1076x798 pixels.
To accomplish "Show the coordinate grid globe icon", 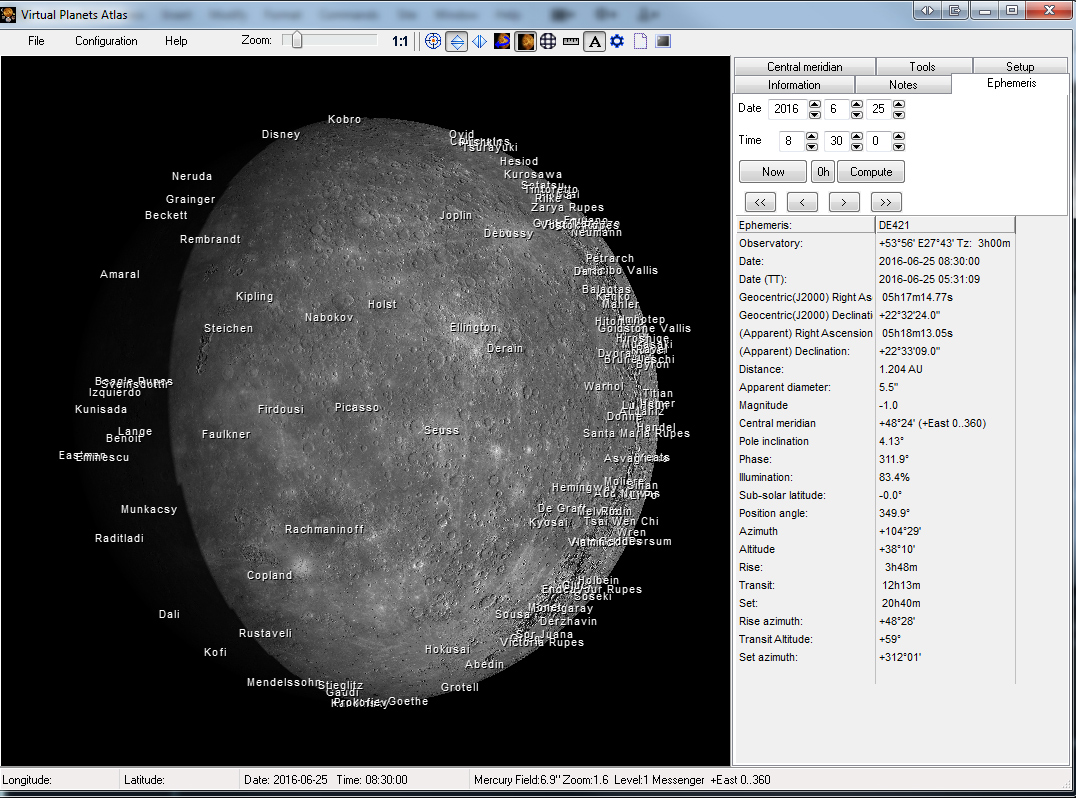I will pos(548,41).
